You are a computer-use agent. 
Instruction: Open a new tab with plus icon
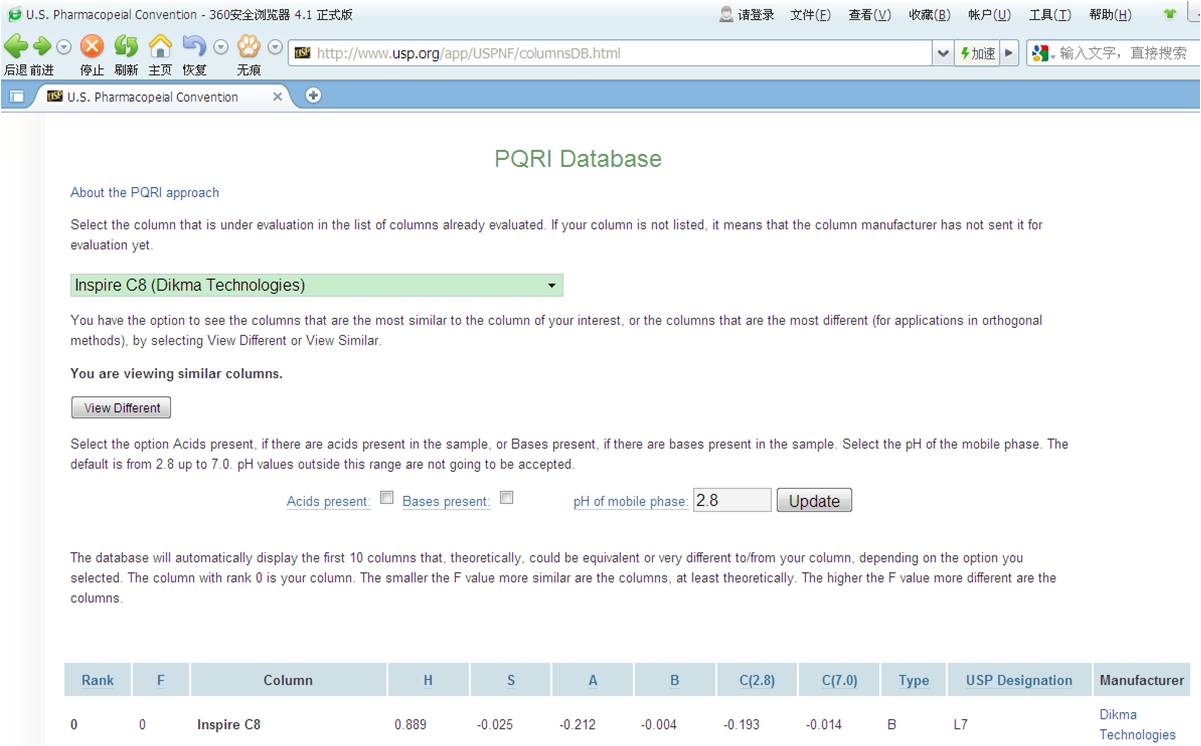313,95
